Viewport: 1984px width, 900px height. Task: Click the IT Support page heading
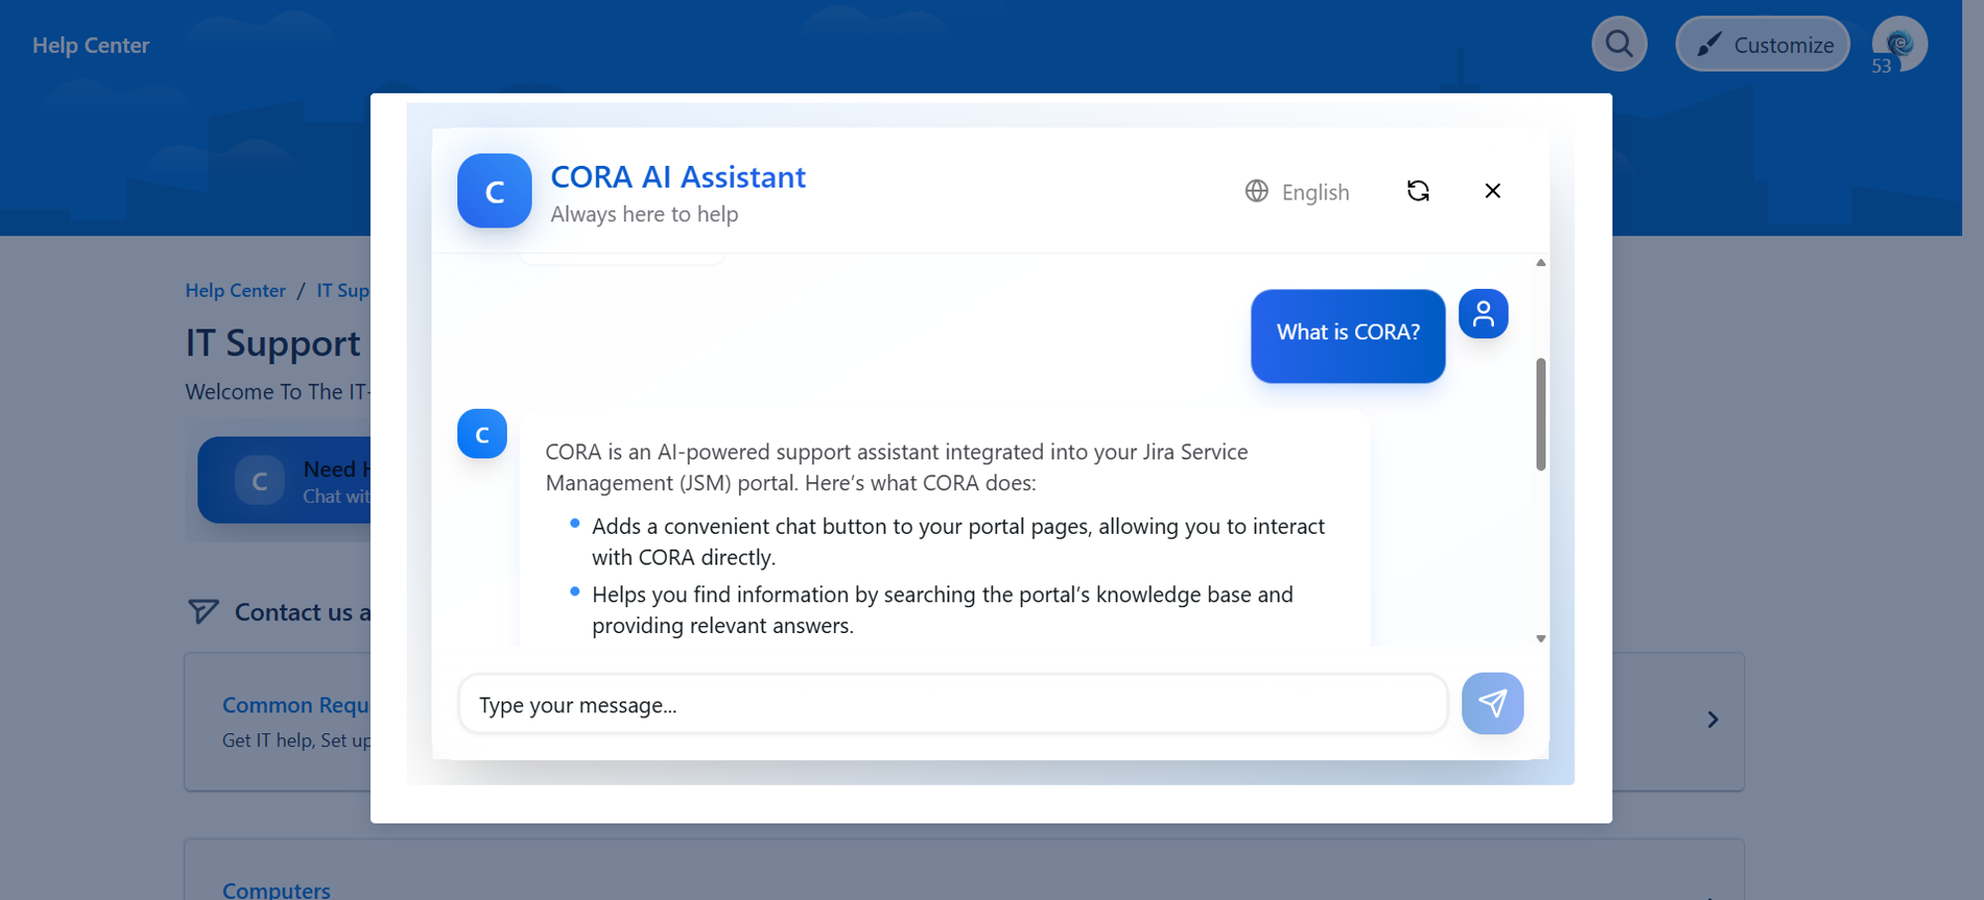[273, 343]
